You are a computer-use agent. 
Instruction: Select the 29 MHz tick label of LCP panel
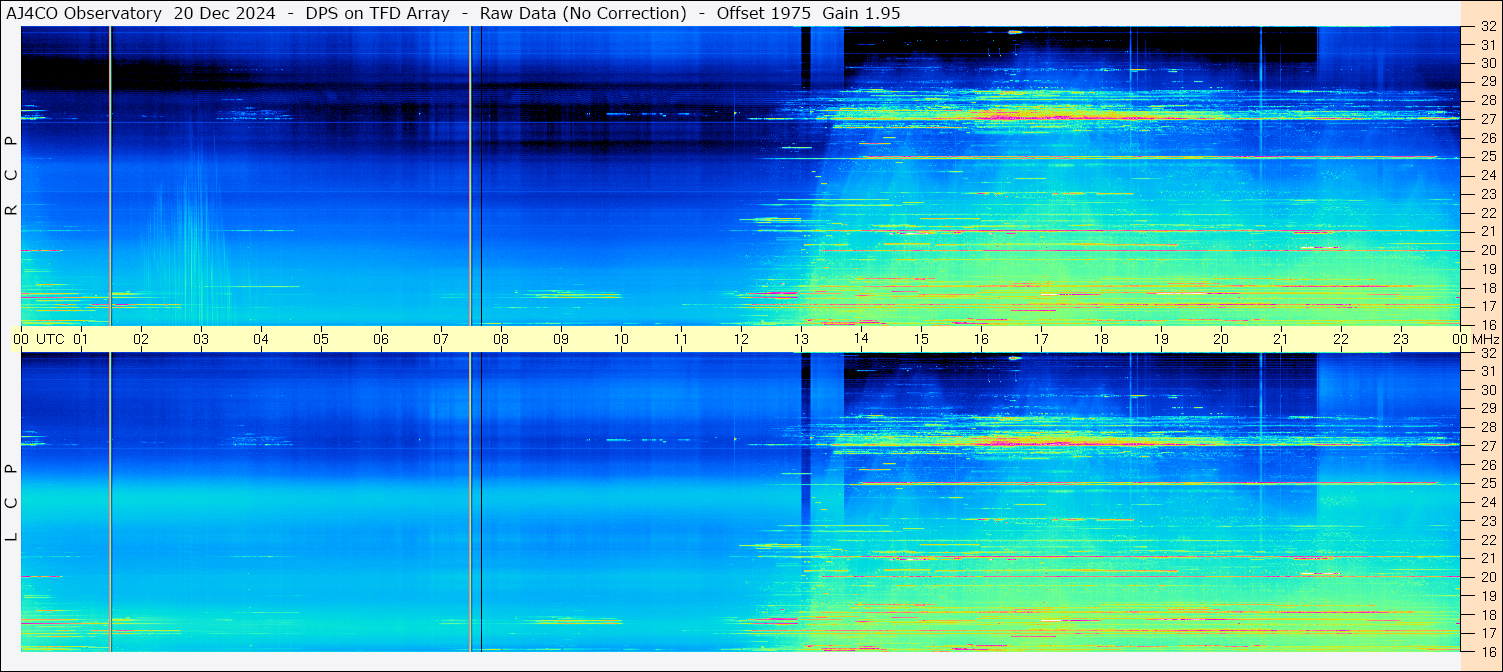click(1488, 408)
